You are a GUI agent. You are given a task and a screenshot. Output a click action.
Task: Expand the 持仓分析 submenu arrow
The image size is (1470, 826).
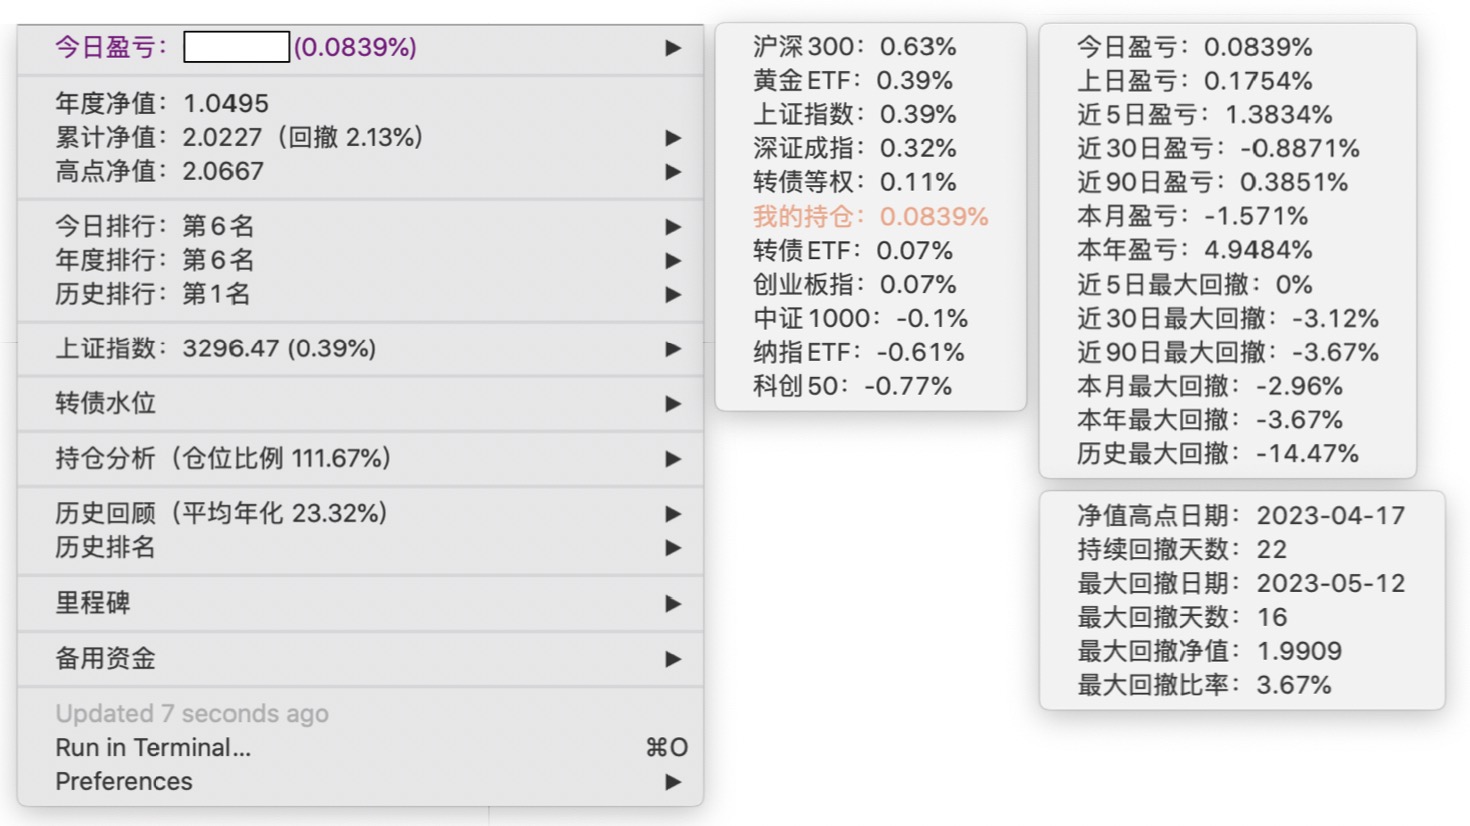pos(673,459)
